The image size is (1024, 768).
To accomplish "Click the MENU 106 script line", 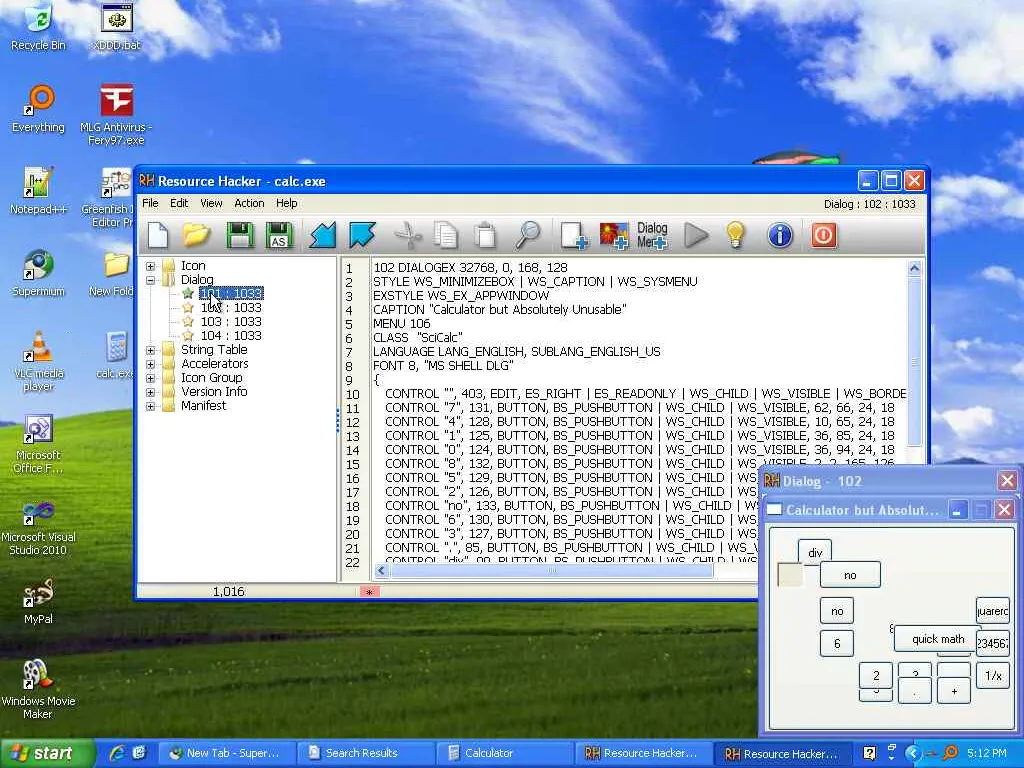I will (402, 323).
